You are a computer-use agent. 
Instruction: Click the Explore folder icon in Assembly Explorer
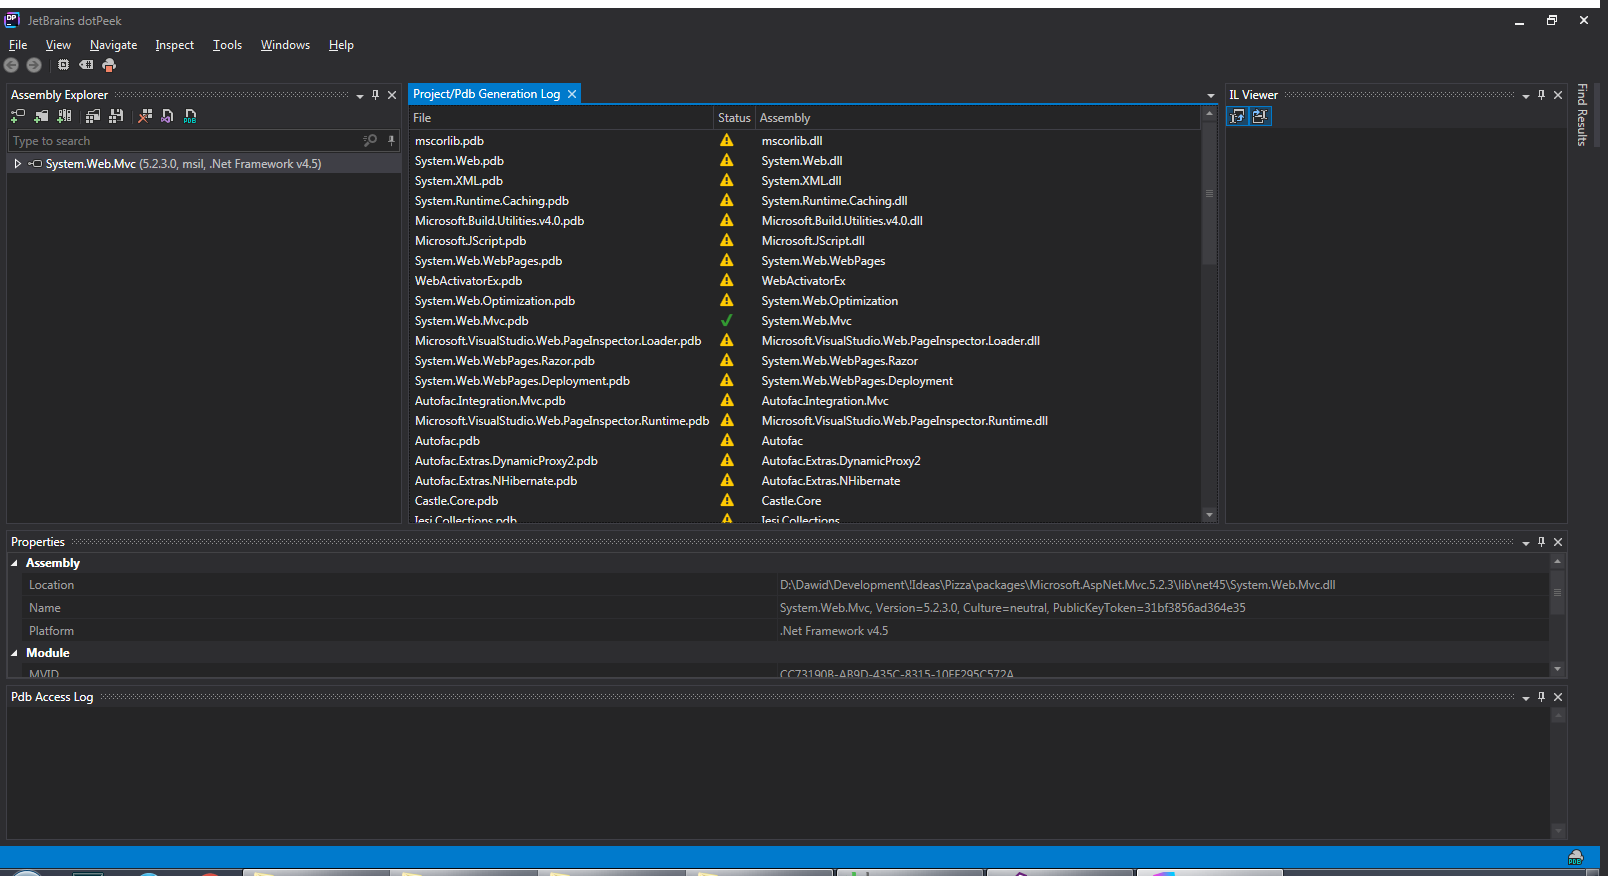(x=41, y=116)
